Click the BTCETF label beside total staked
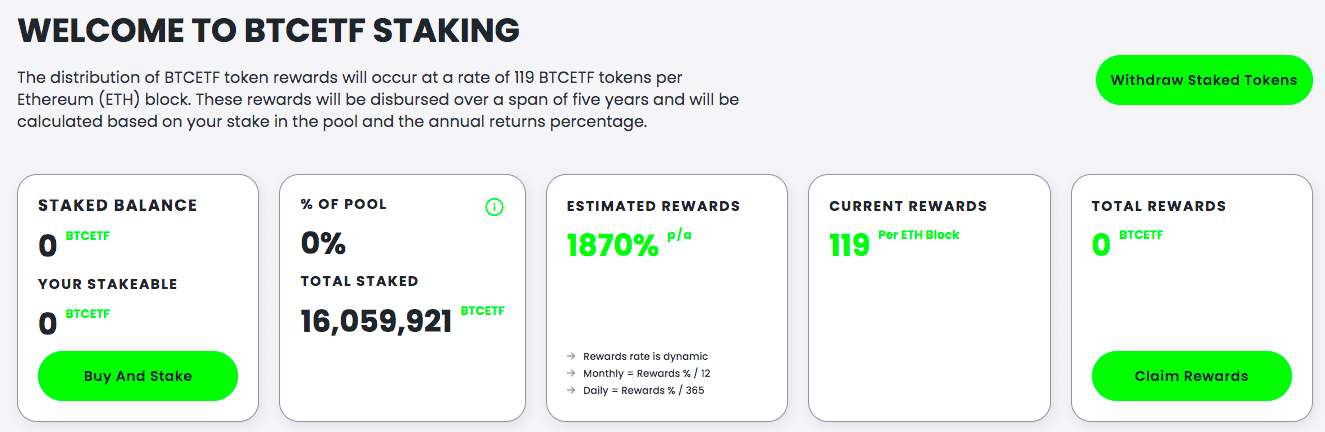This screenshot has height=432, width=1325. pos(483,311)
